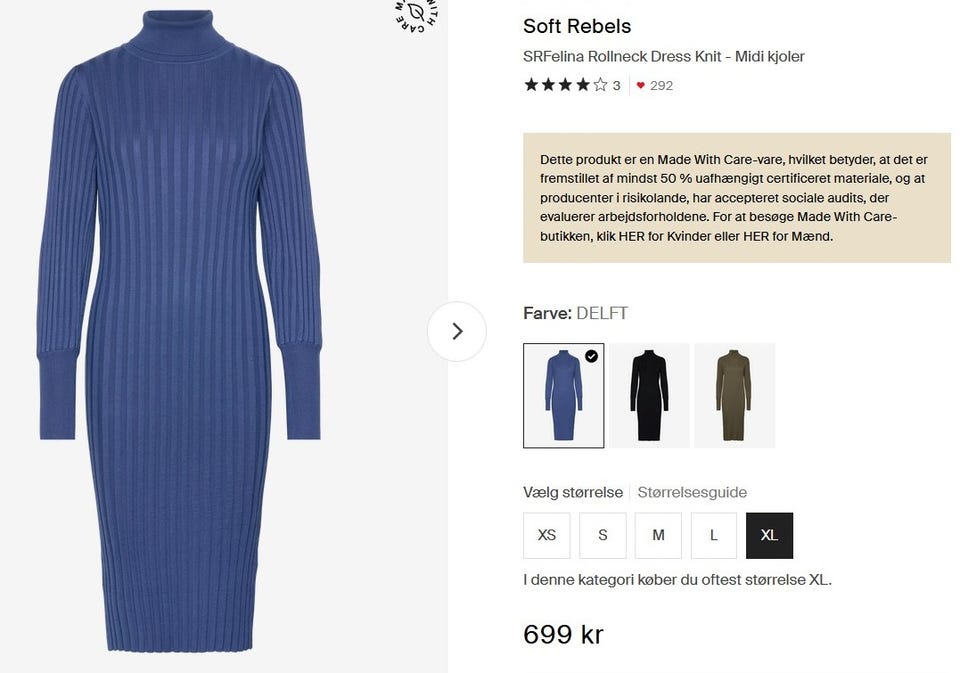The width and height of the screenshot is (960, 673).
Task: Show the next product image with the arrow
Action: (x=457, y=331)
